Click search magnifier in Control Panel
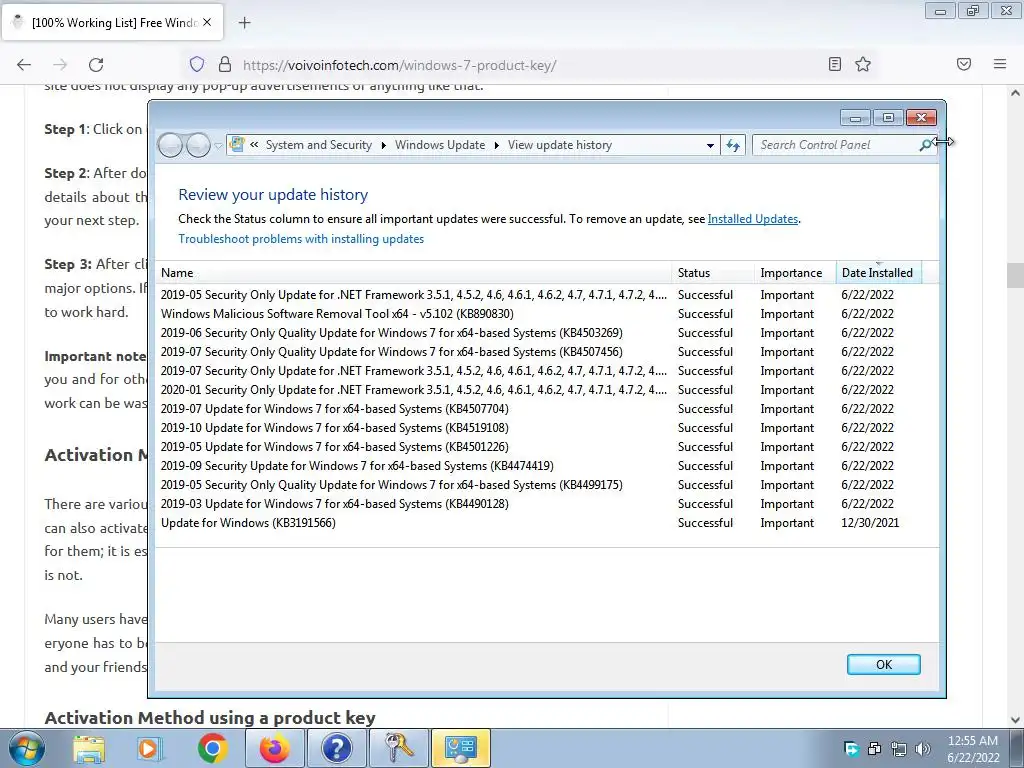Viewport: 1024px width, 768px height. [926, 145]
